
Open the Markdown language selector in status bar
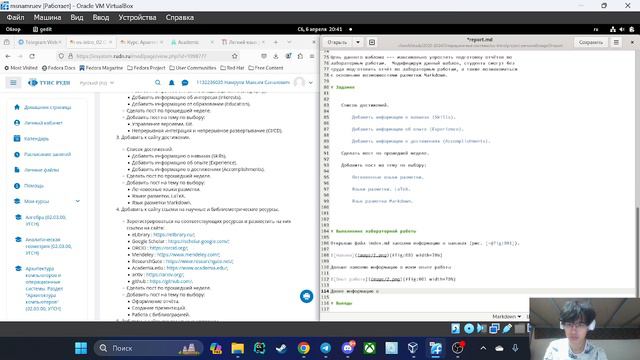tap(507, 316)
